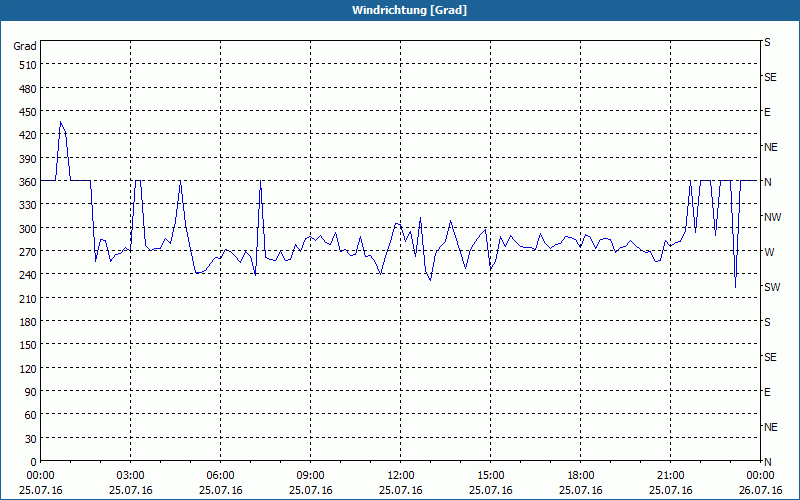The width and height of the screenshot is (800, 500).
Task: Click the 120 degree axis label
Action: click(29, 369)
